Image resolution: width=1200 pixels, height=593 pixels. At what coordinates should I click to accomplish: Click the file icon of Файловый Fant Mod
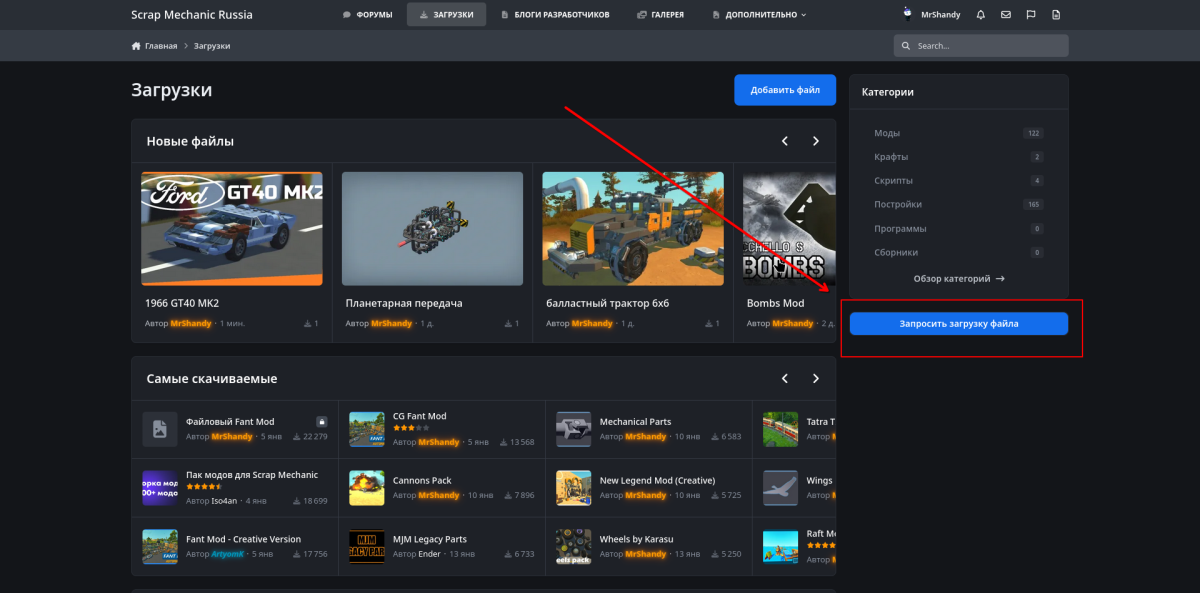coord(159,429)
